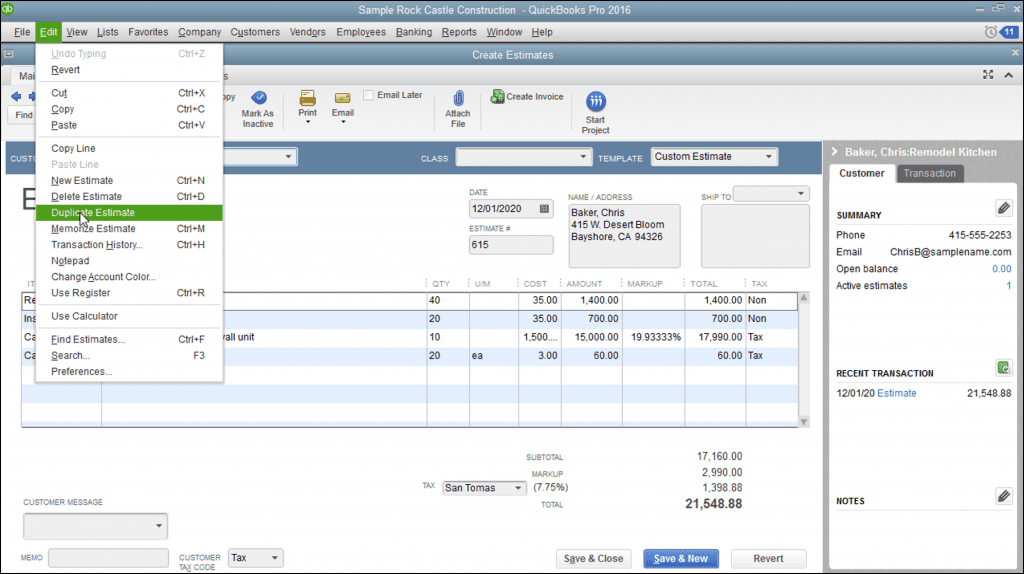Open the File menu
This screenshot has width=1024, height=574.
22,32
